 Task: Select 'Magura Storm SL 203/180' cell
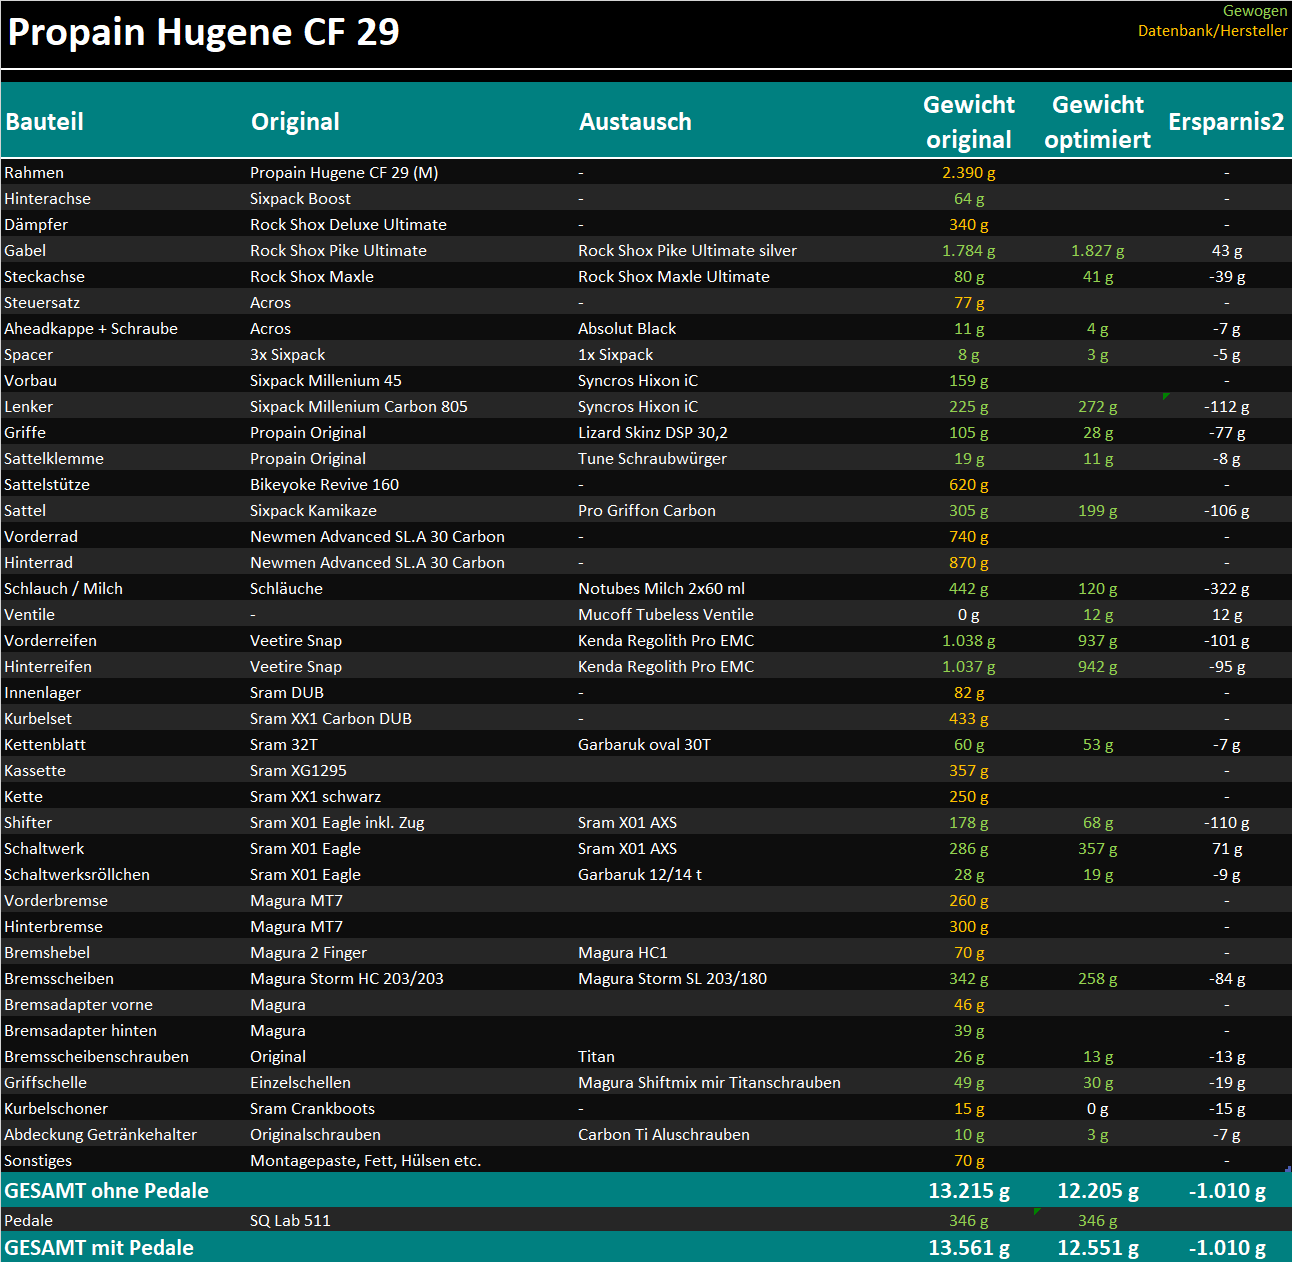click(x=672, y=979)
